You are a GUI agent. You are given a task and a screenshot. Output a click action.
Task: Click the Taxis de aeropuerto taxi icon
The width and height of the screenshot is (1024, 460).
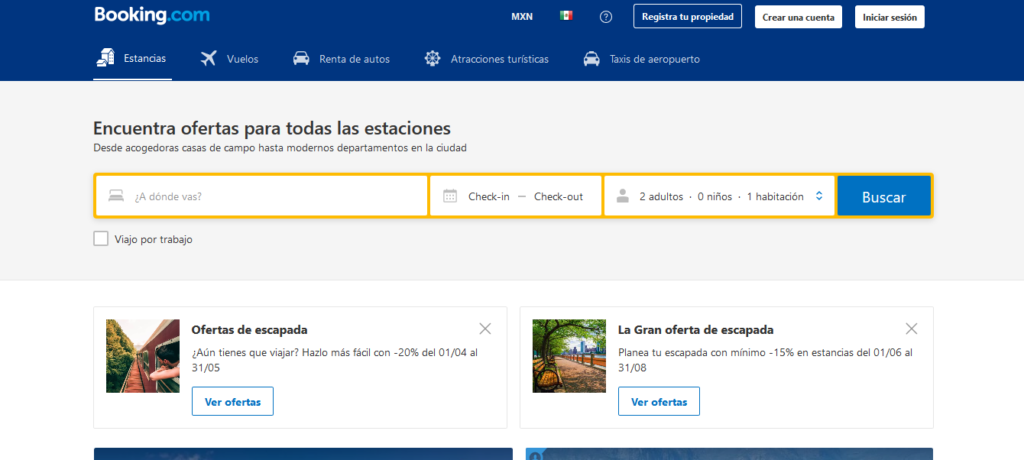592,59
